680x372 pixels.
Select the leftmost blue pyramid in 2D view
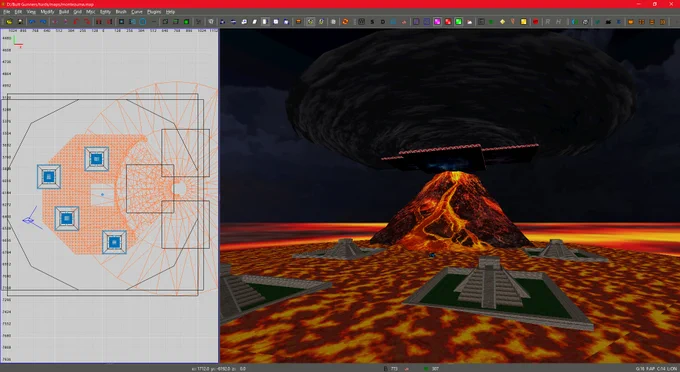(x=49, y=176)
